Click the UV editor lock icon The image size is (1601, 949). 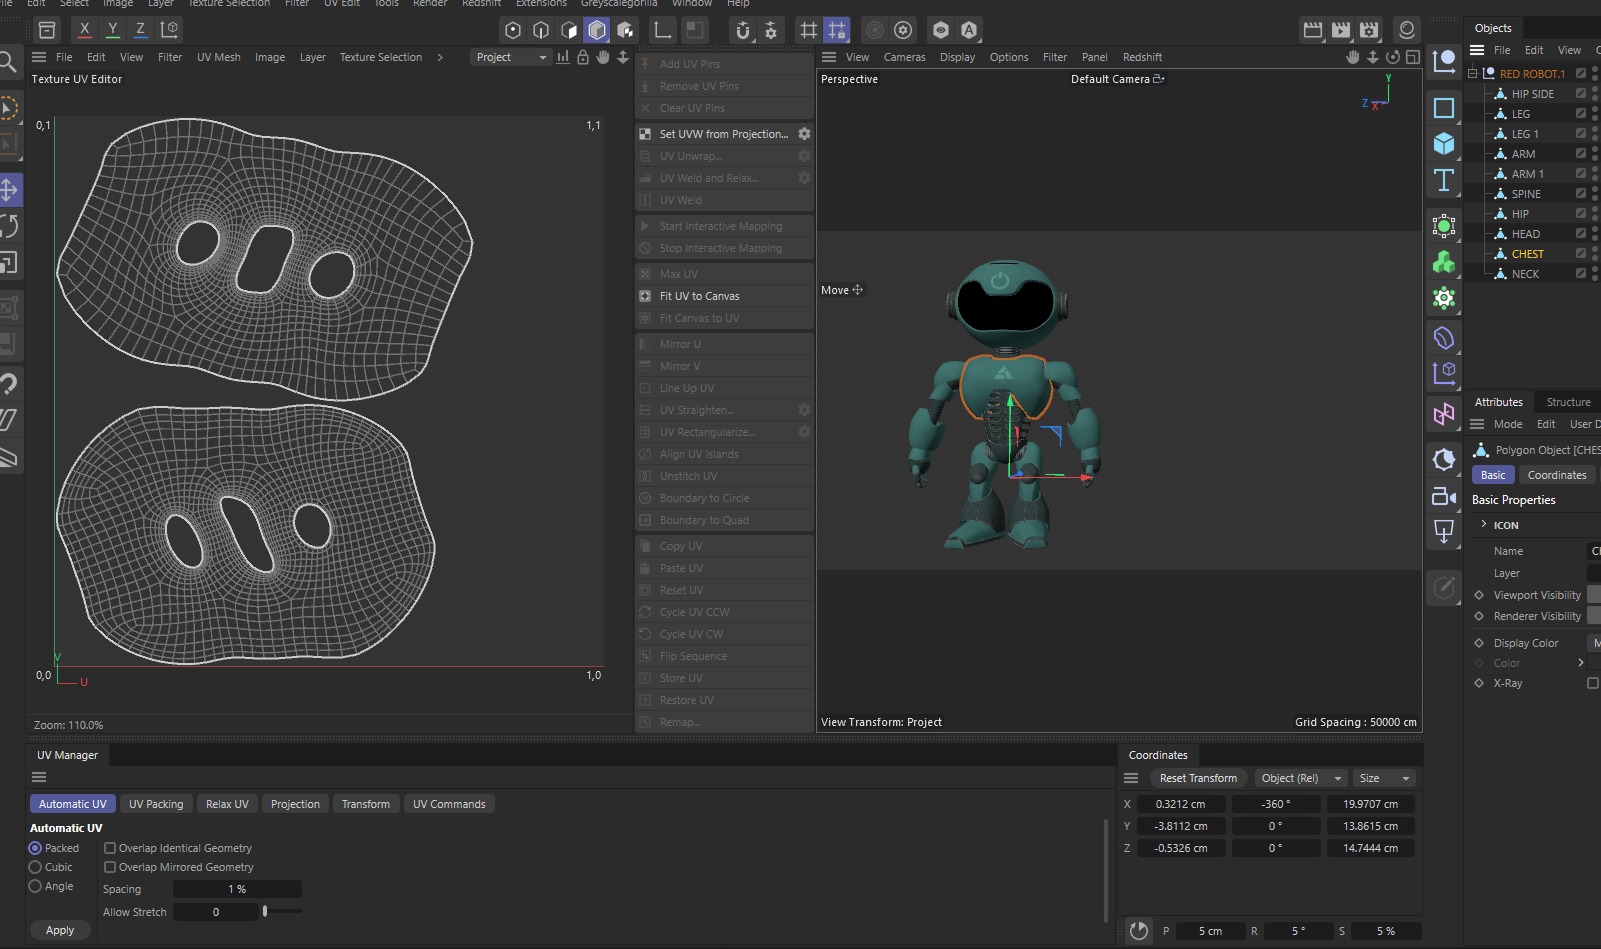(583, 57)
